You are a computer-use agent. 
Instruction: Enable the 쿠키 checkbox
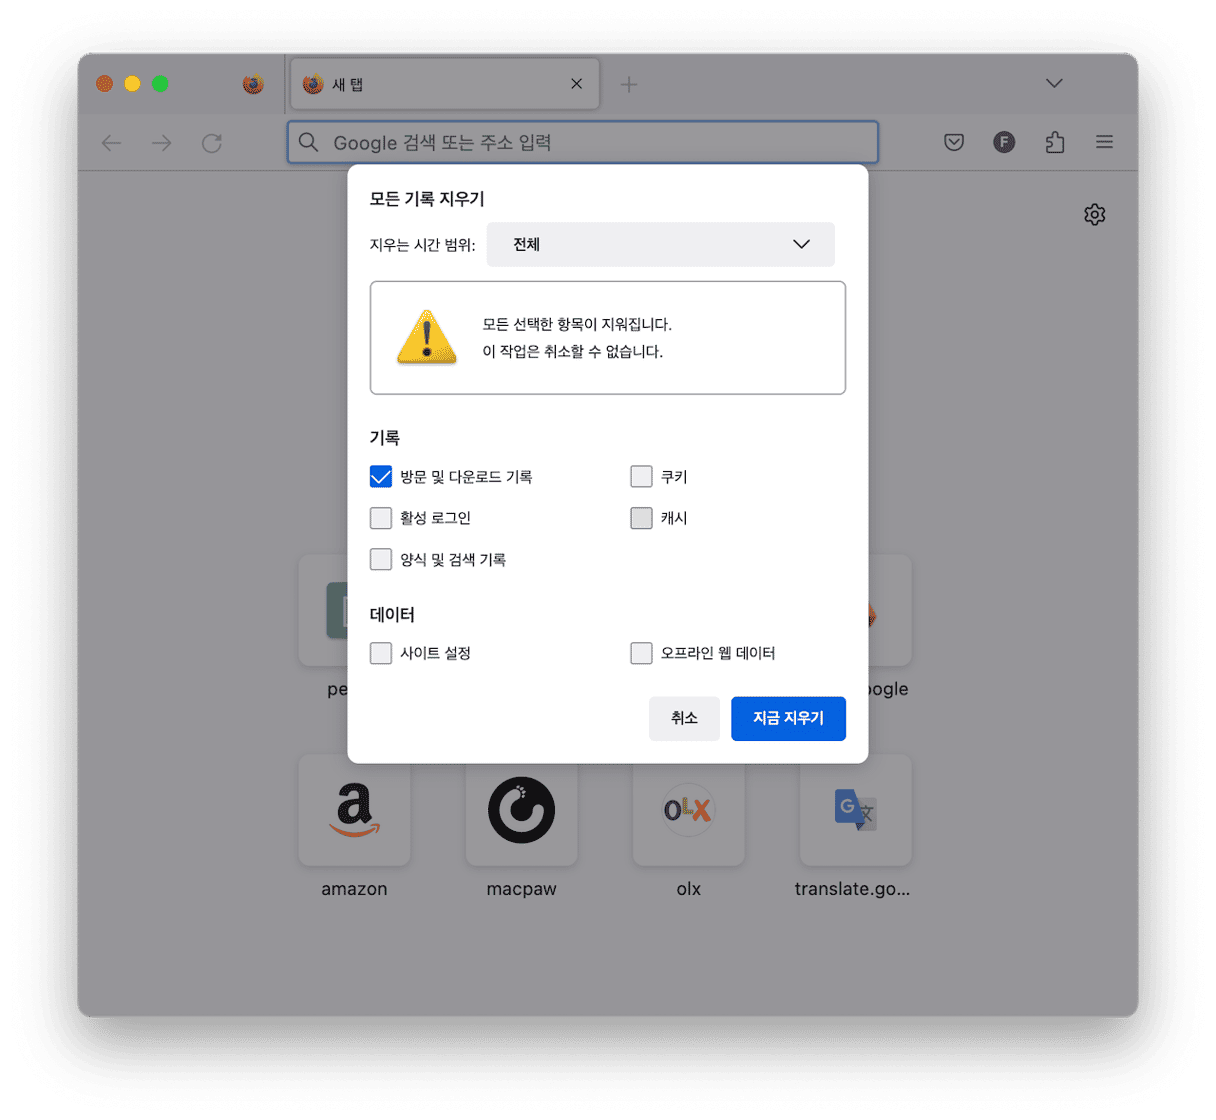[641, 477]
